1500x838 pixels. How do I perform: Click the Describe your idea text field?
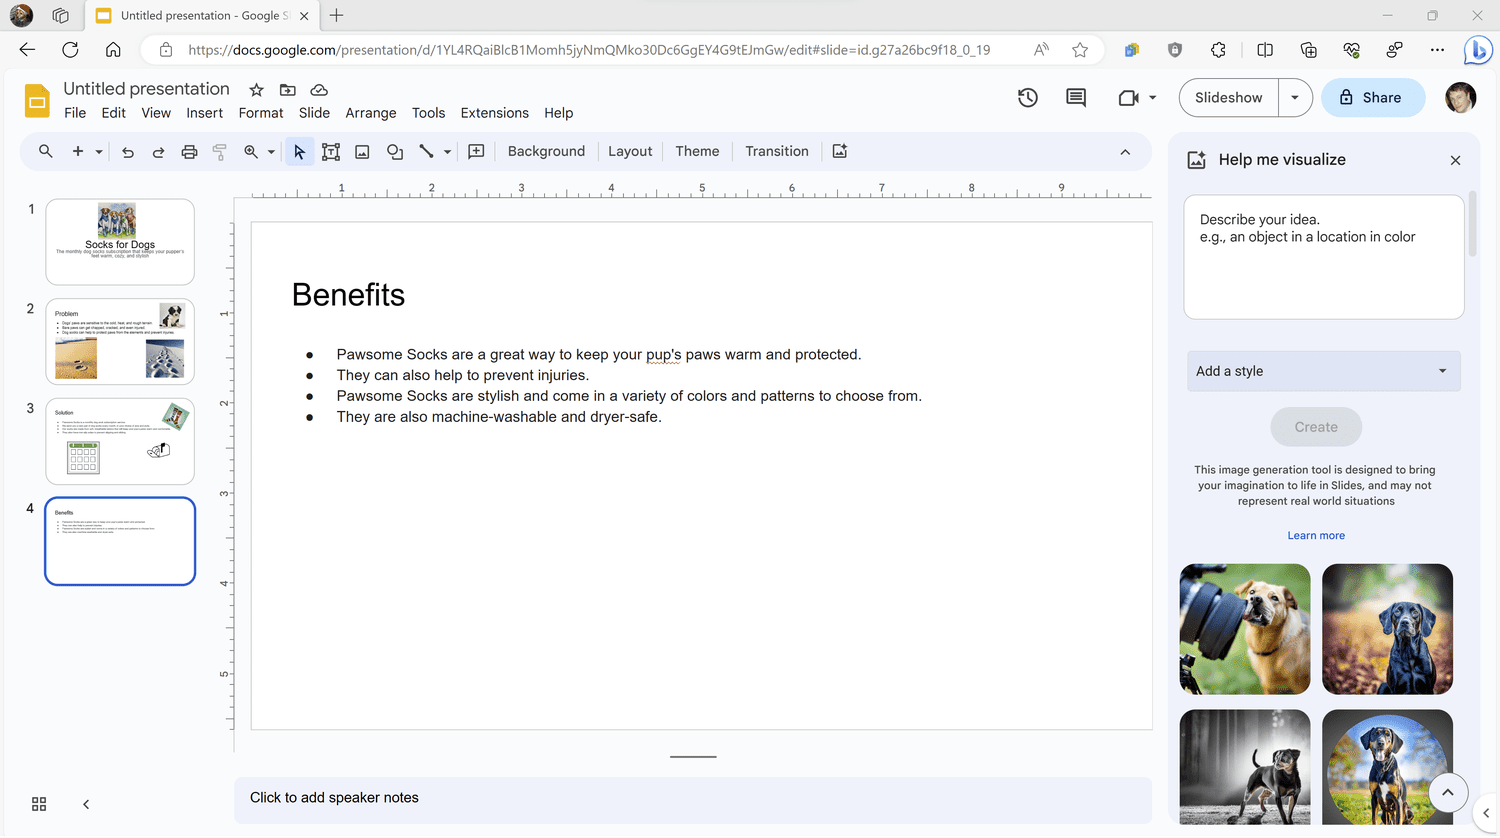click(1323, 257)
